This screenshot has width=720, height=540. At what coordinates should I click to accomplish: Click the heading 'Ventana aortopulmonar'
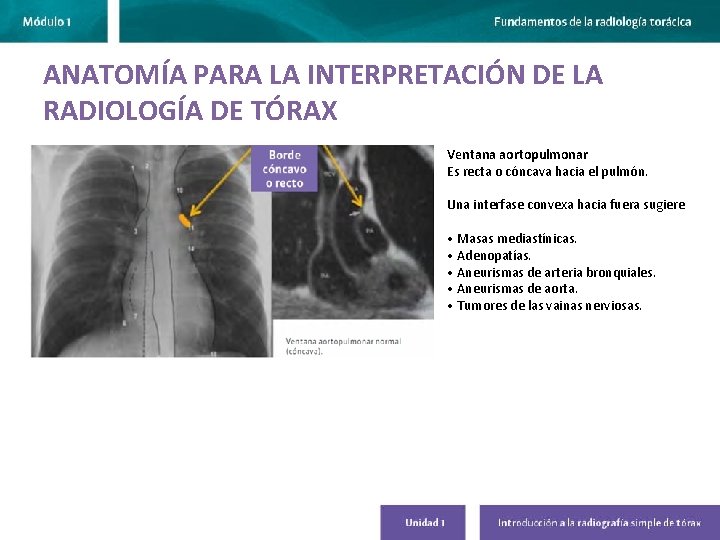click(x=518, y=154)
